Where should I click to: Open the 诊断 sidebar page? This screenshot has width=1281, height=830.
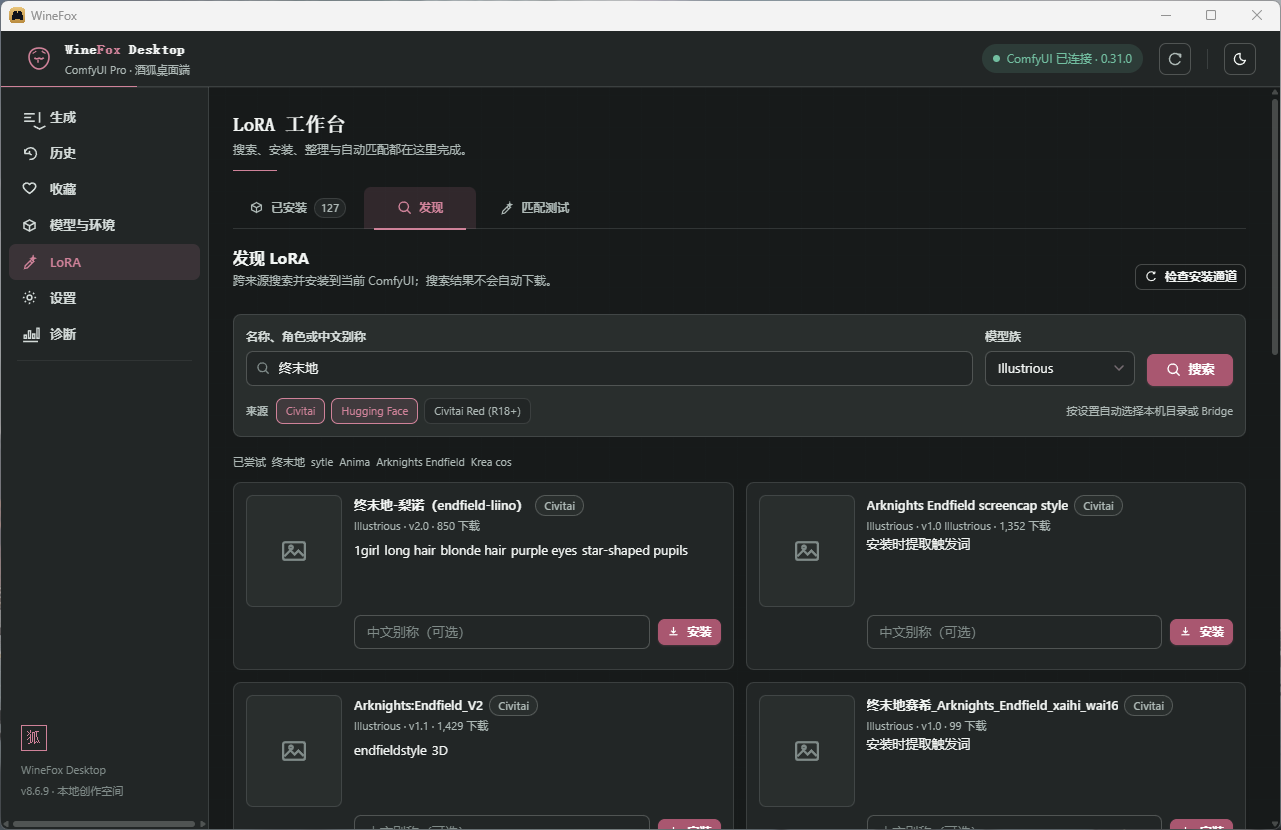pos(104,334)
